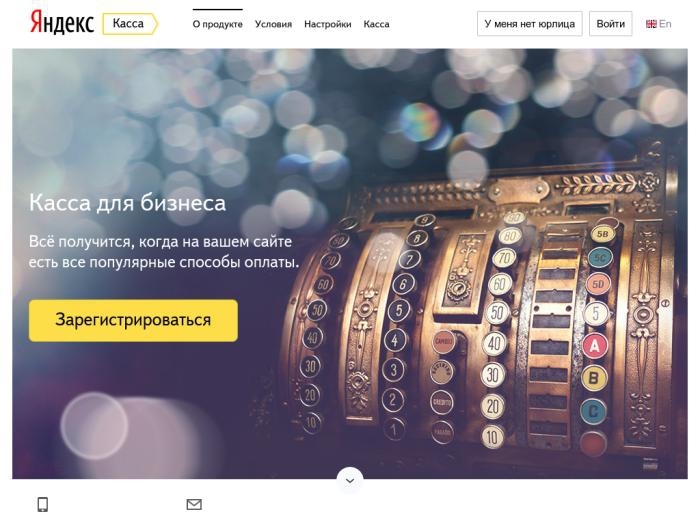This screenshot has width=700, height=525.
Task: Click the teal C key on register
Action: coord(593,411)
